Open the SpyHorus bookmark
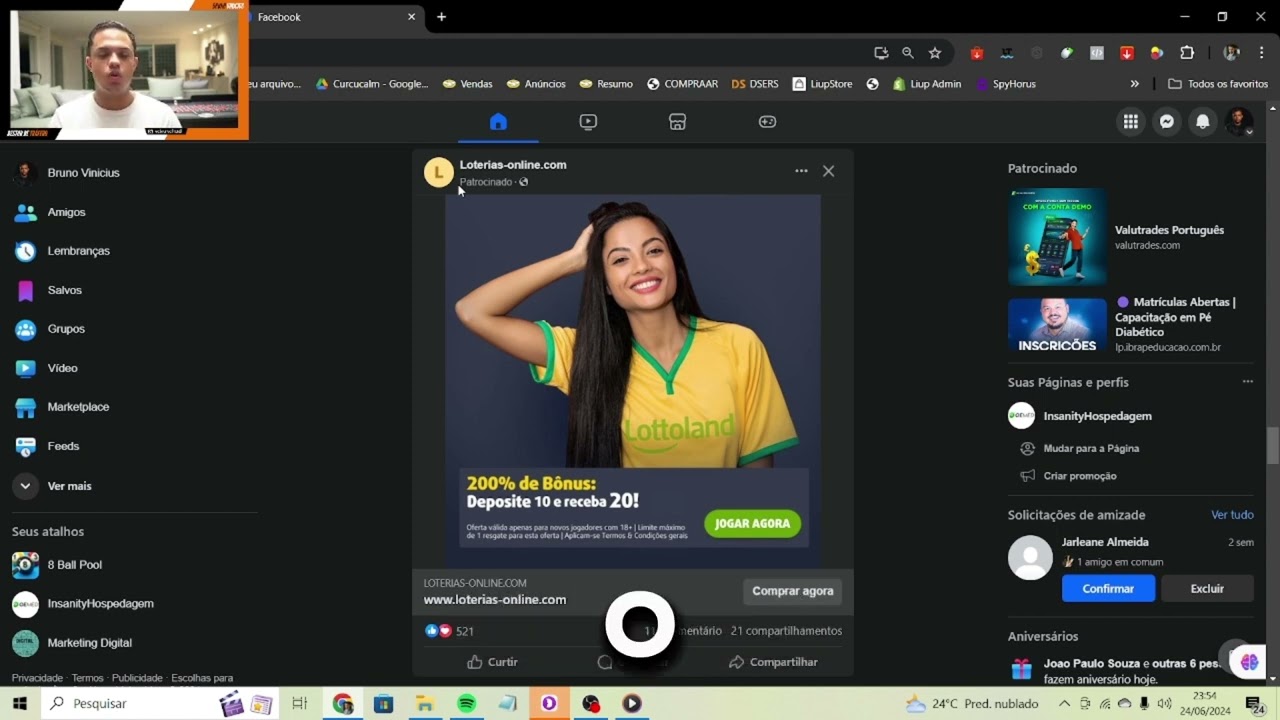 tap(1006, 84)
